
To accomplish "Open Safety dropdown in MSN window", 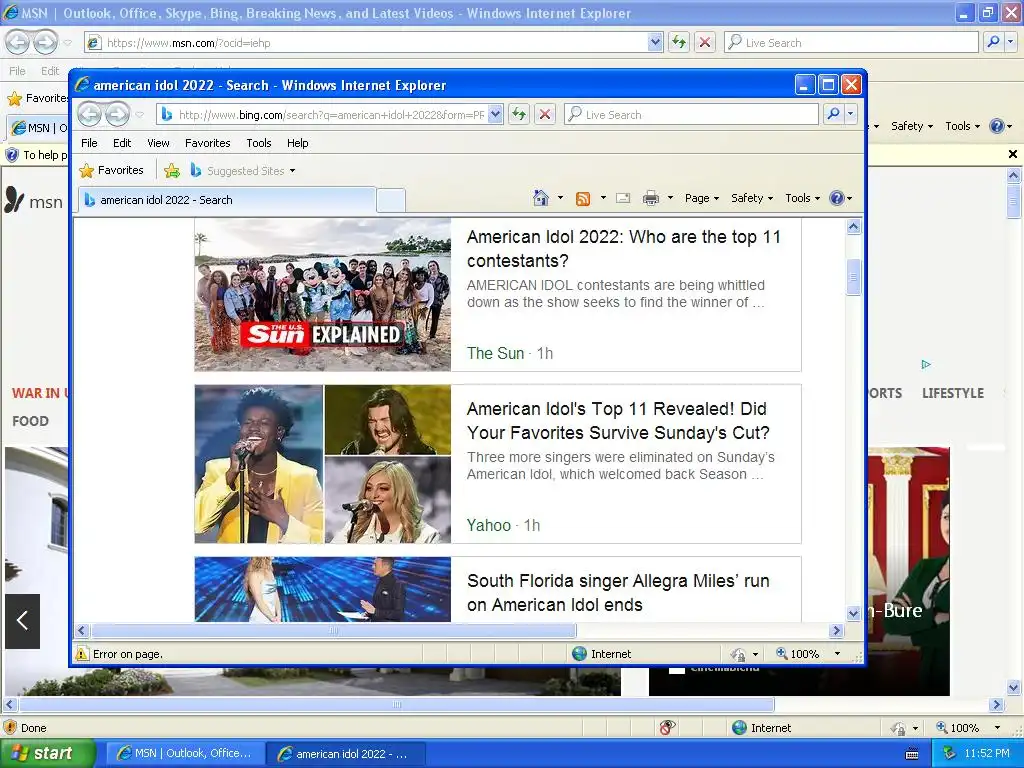I will point(912,126).
